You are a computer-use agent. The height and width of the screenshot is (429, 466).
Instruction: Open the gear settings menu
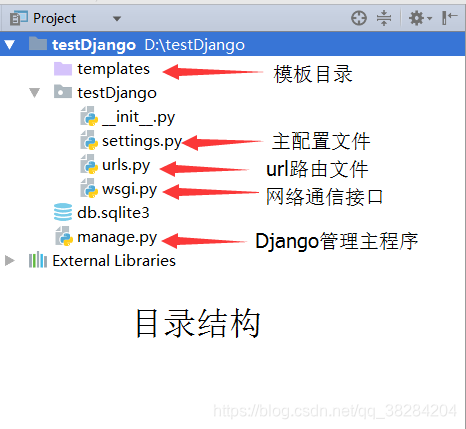click(420, 18)
